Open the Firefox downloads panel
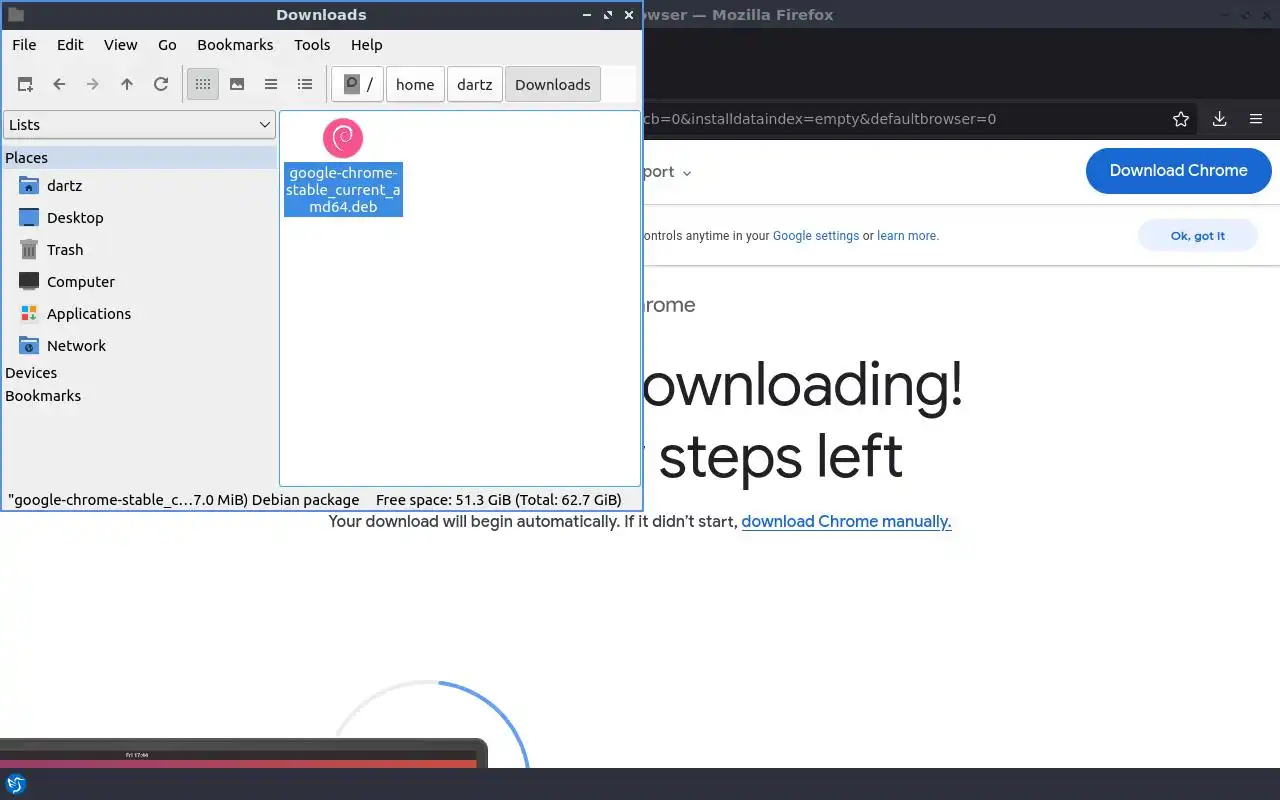 pos(1219,119)
